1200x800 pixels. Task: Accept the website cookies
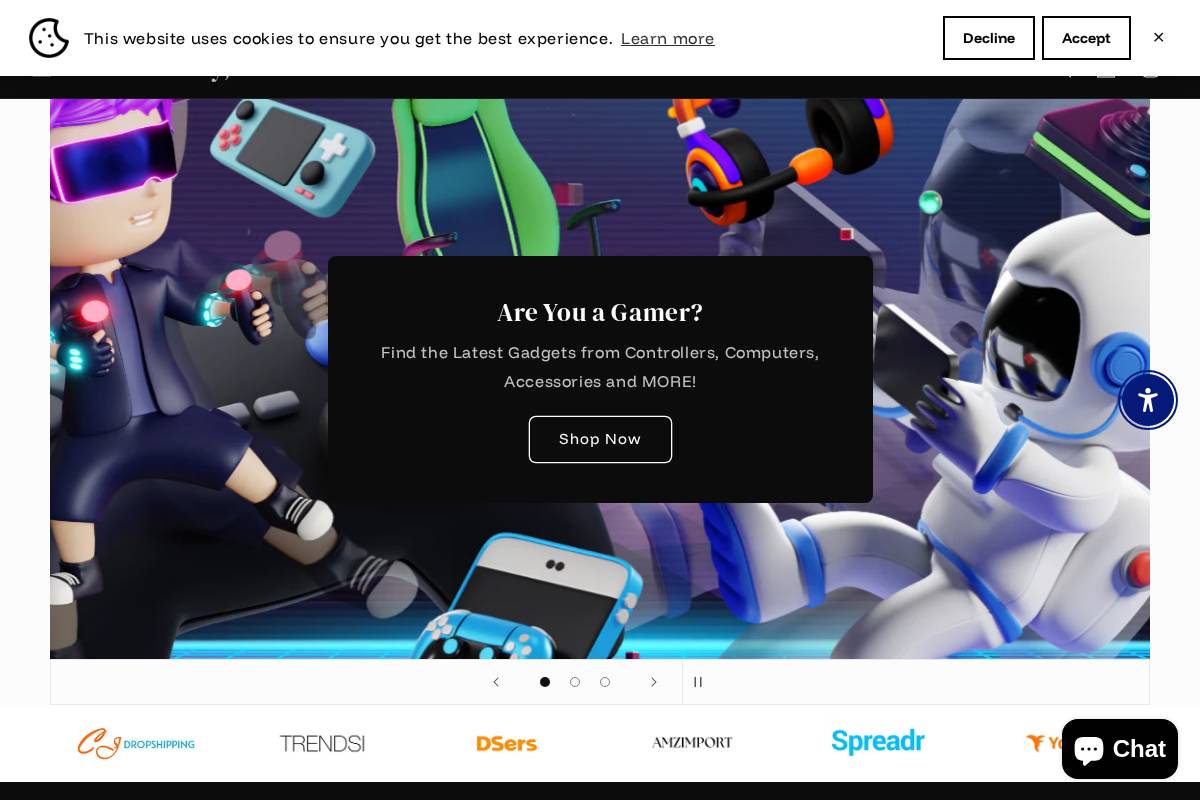coord(1086,38)
